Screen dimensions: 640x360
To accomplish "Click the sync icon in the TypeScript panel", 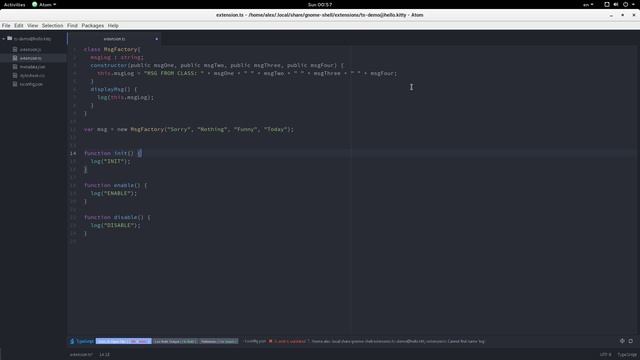I will click(x=622, y=341).
